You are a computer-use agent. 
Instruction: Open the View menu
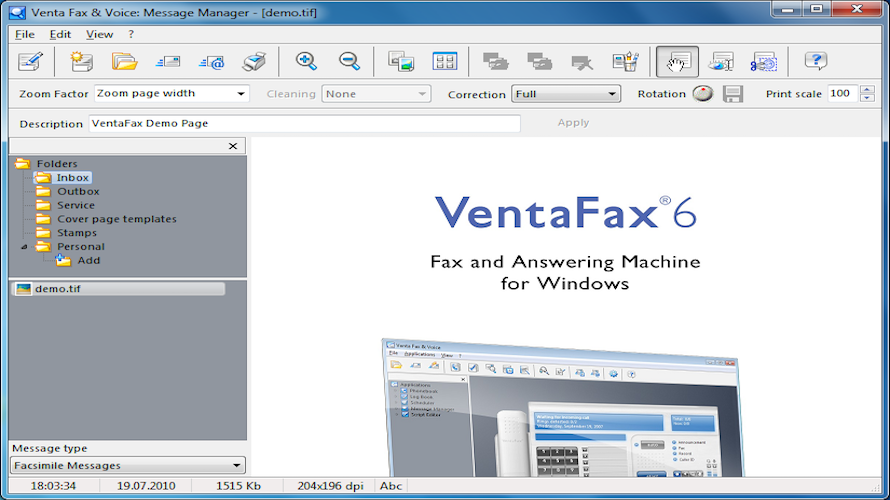tap(99, 34)
